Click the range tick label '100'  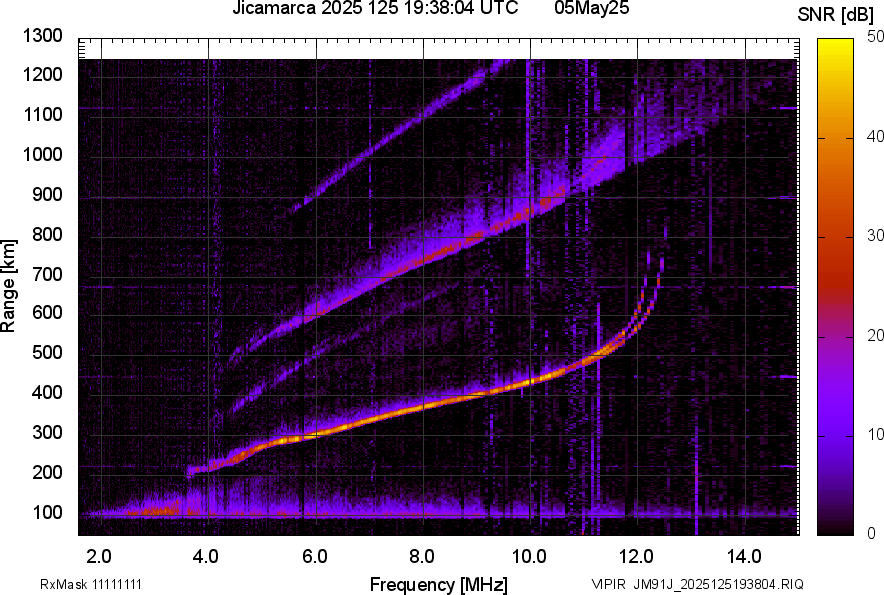(47, 512)
